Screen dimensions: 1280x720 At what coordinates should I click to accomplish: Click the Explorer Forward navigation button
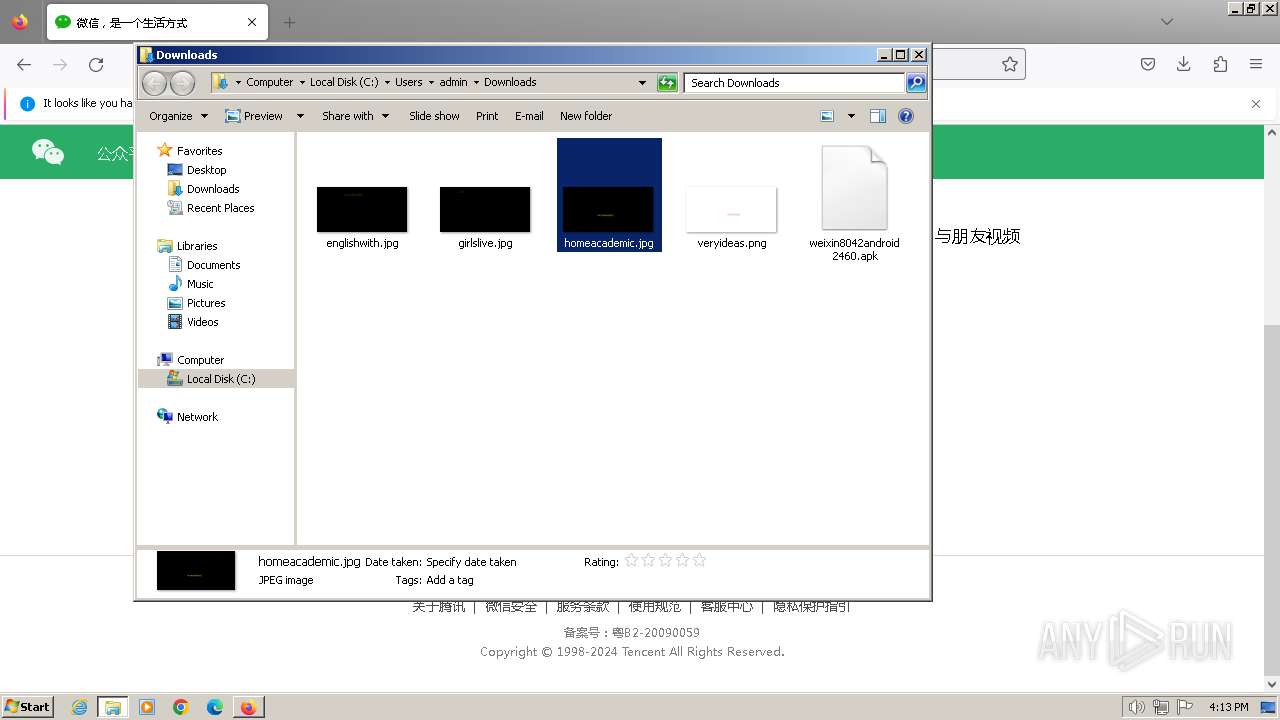(x=182, y=83)
